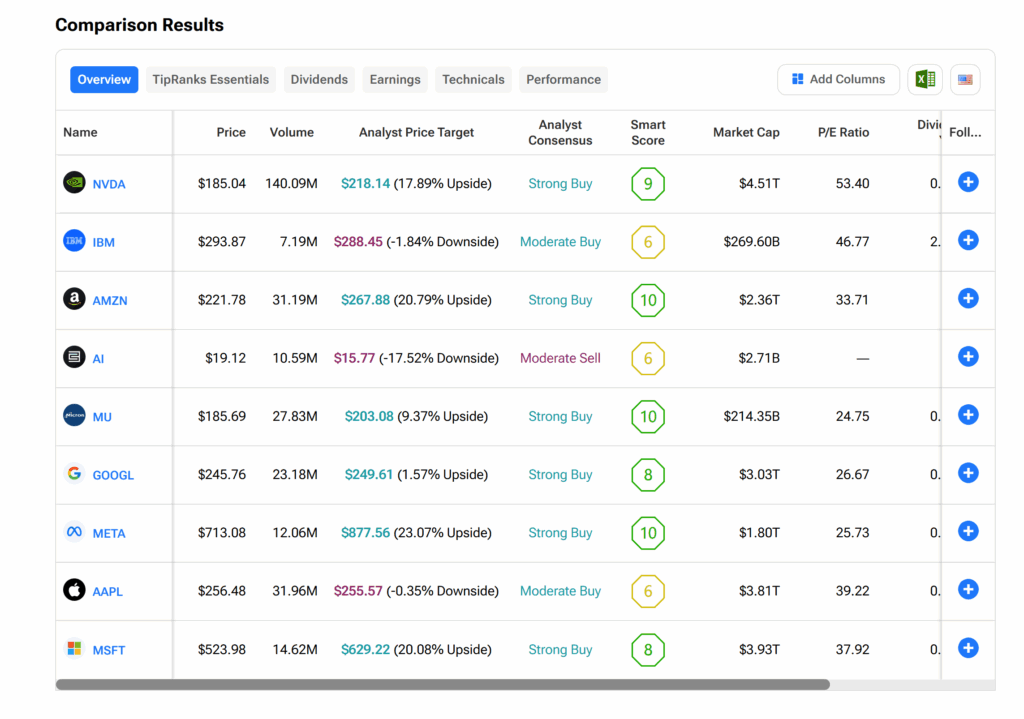This screenshot has width=1024, height=719.
Task: Click IBM's Moderate Buy consensus
Action: [x=560, y=242]
